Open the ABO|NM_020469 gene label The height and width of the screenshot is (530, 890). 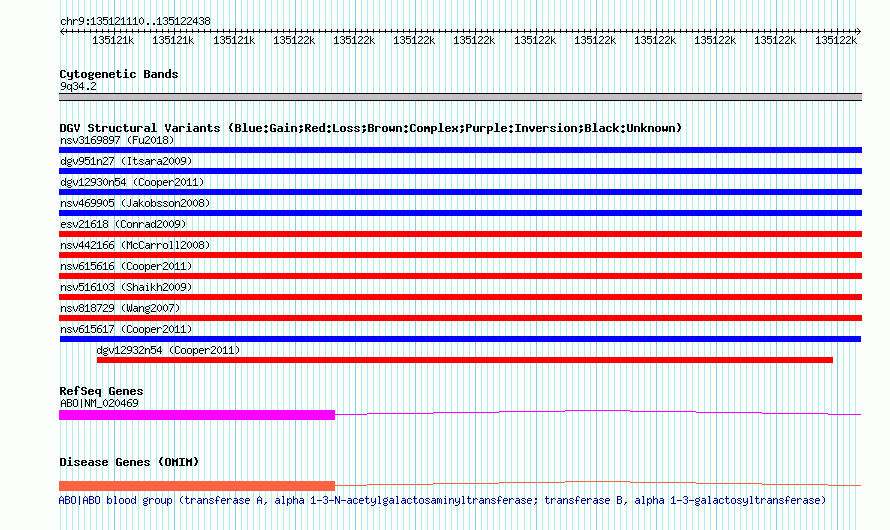[x=99, y=403]
